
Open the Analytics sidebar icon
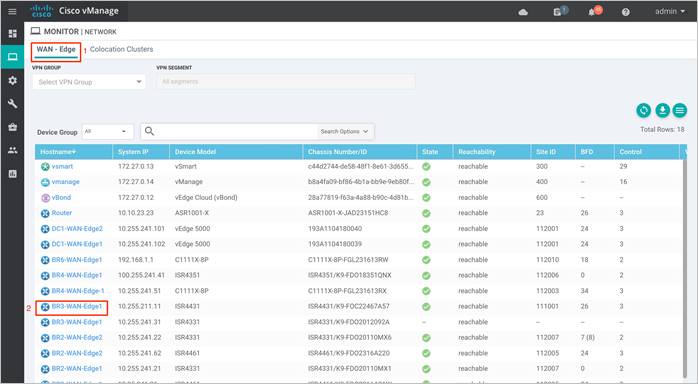point(12,174)
